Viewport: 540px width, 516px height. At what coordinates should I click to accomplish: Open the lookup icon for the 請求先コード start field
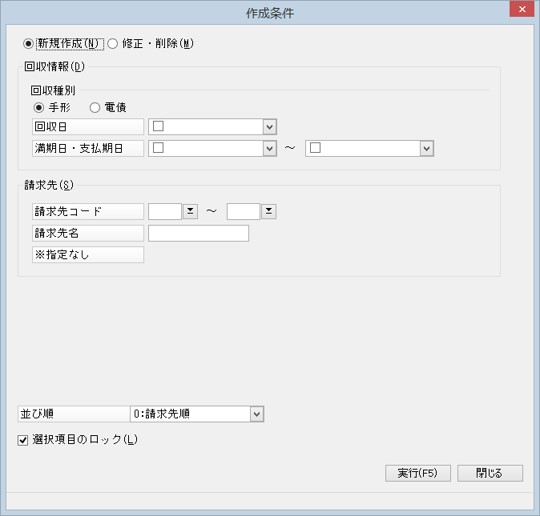(190, 211)
